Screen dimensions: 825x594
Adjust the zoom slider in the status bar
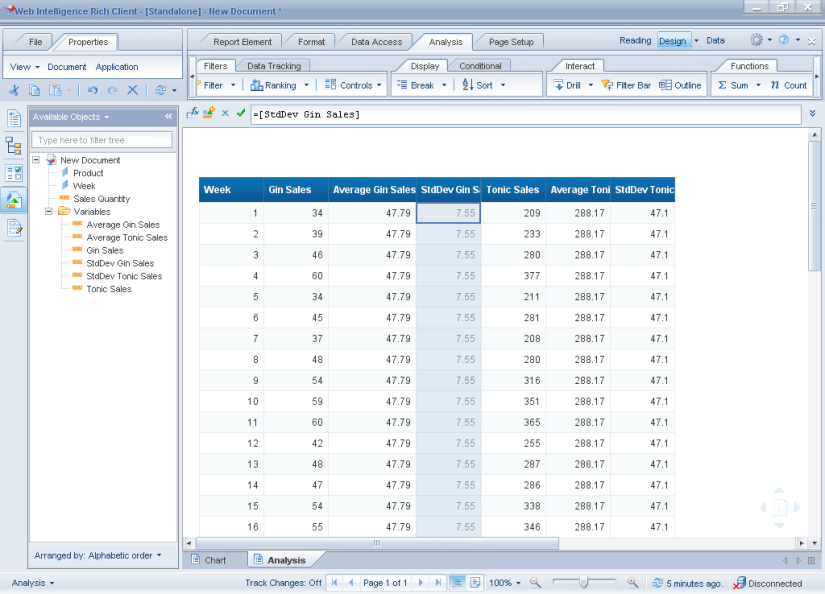tap(585, 582)
